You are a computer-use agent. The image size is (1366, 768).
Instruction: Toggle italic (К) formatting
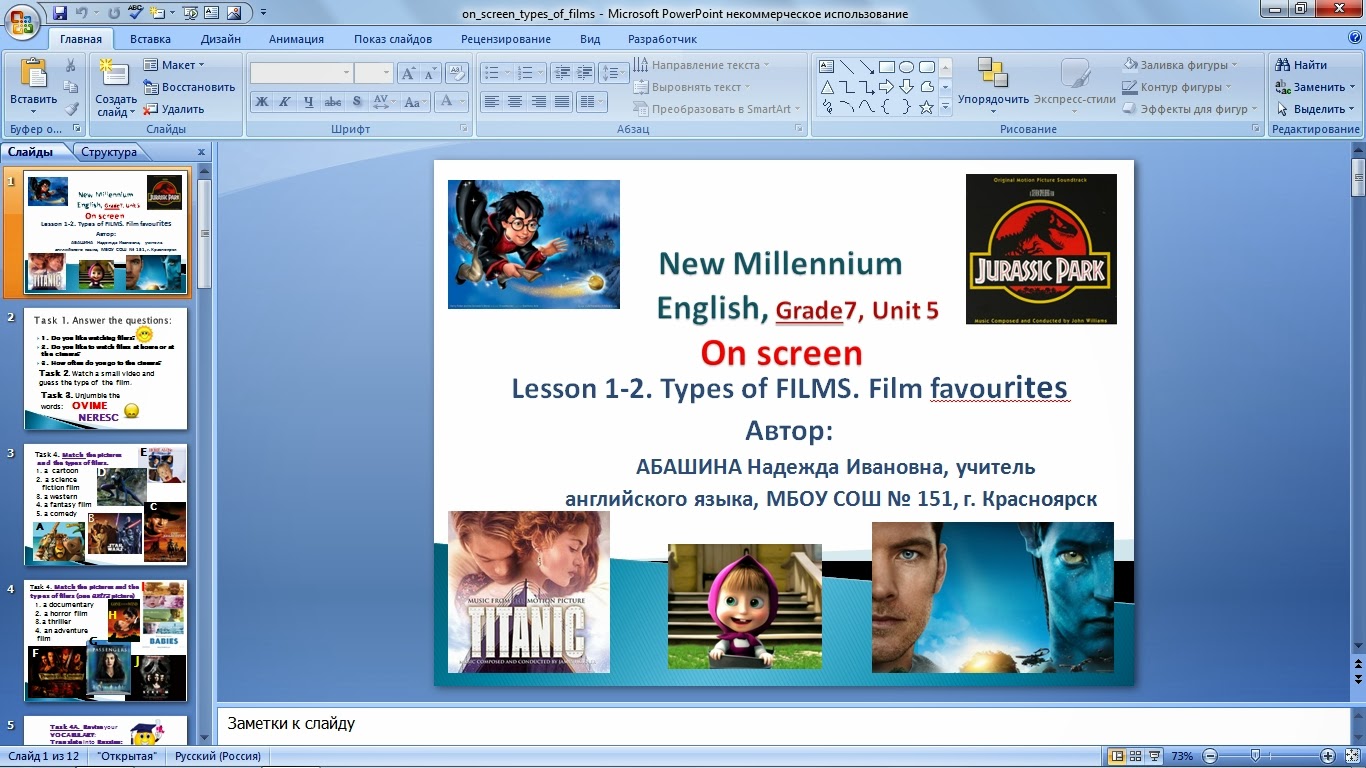point(285,101)
